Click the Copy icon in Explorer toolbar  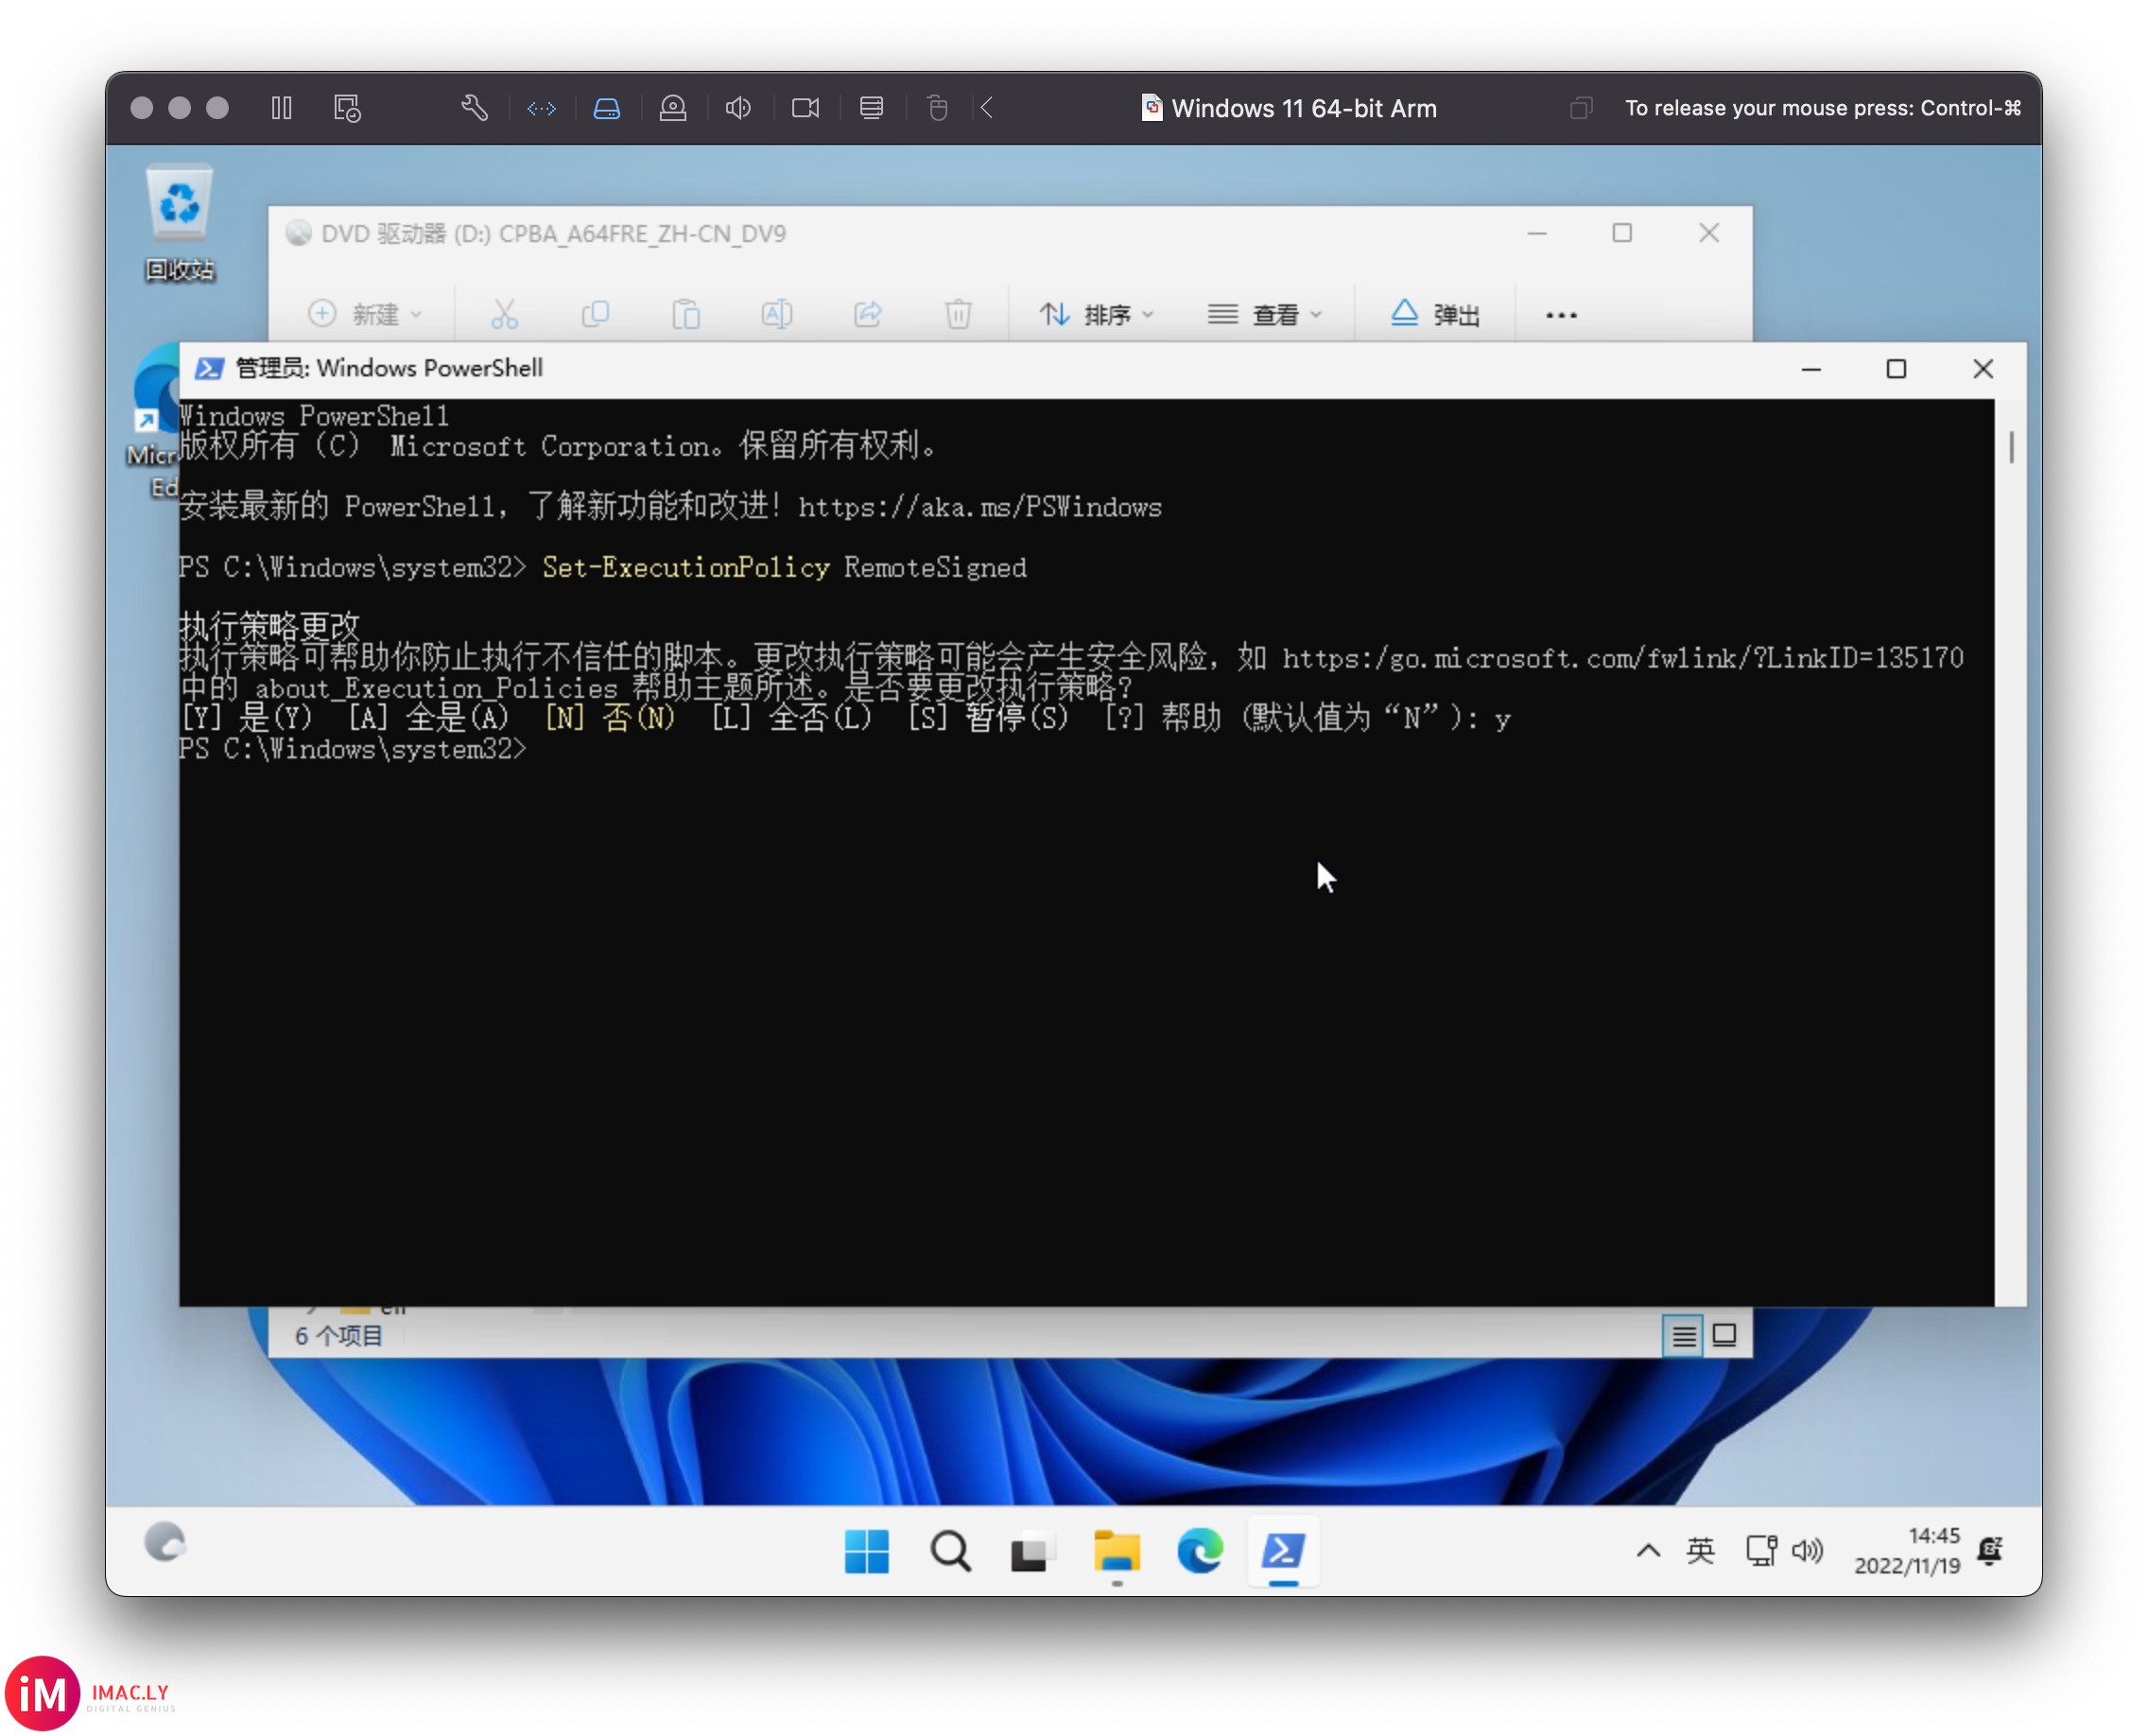click(595, 315)
